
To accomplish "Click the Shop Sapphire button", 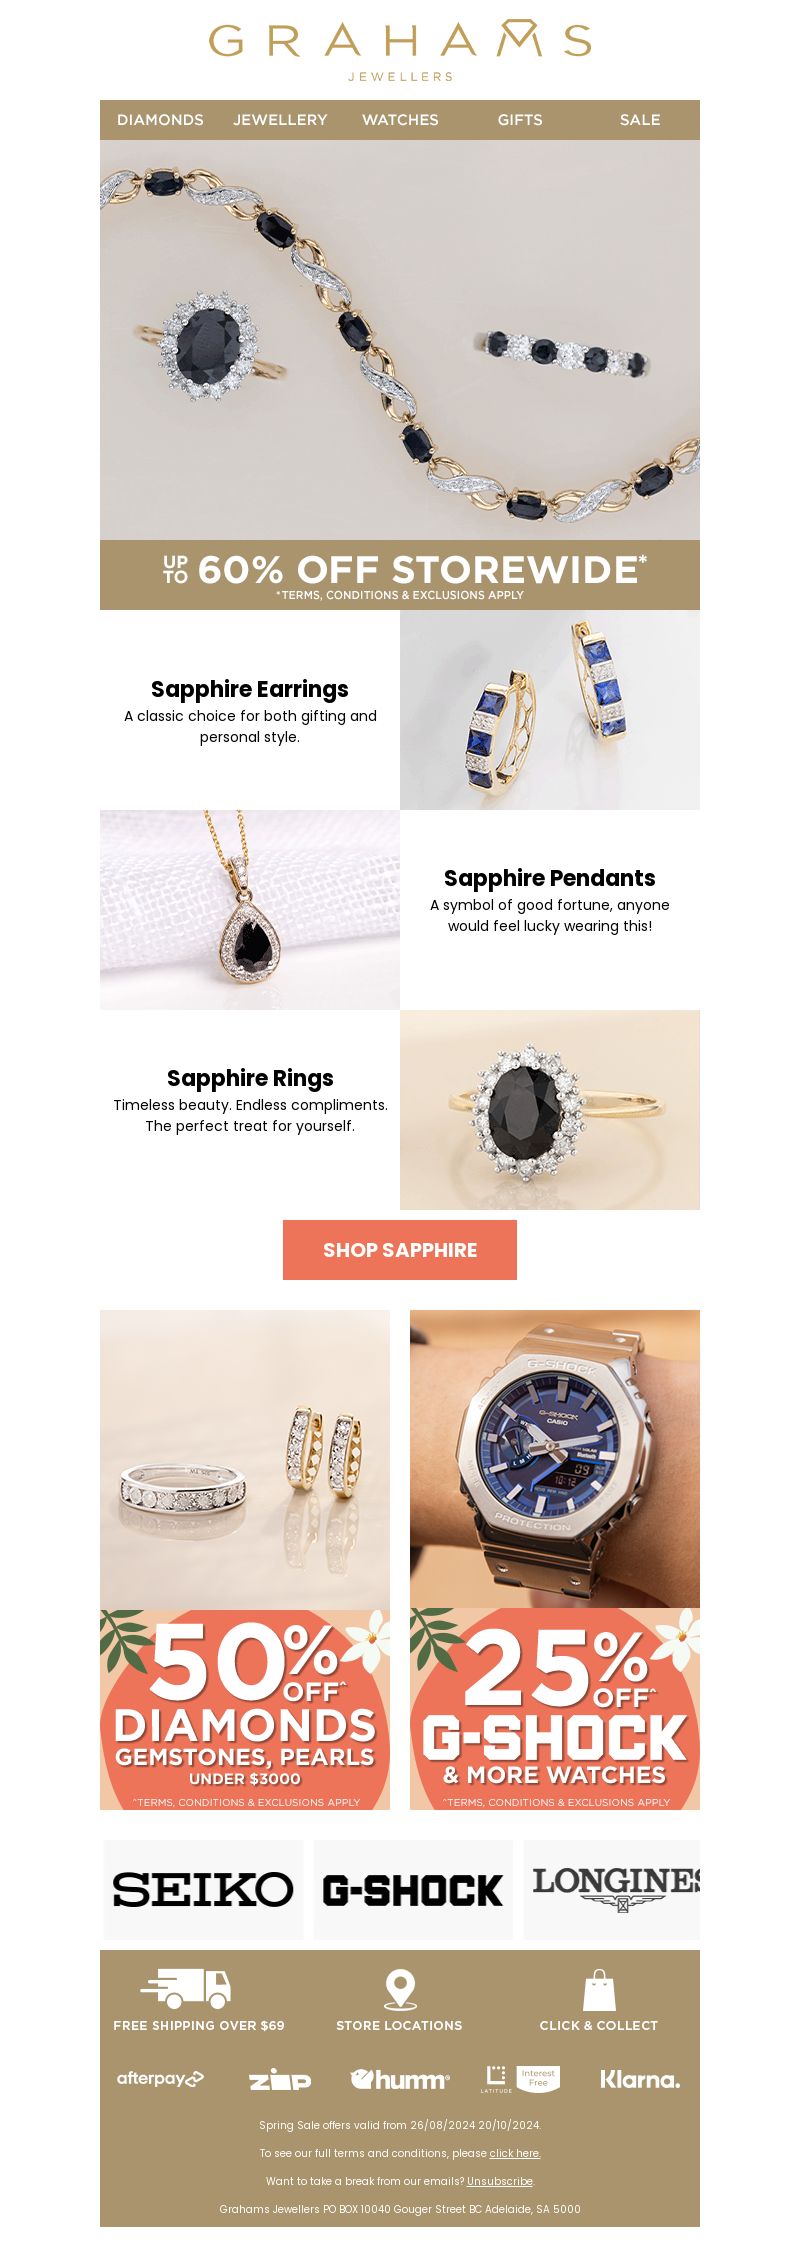I will pyautogui.click(x=400, y=1250).
